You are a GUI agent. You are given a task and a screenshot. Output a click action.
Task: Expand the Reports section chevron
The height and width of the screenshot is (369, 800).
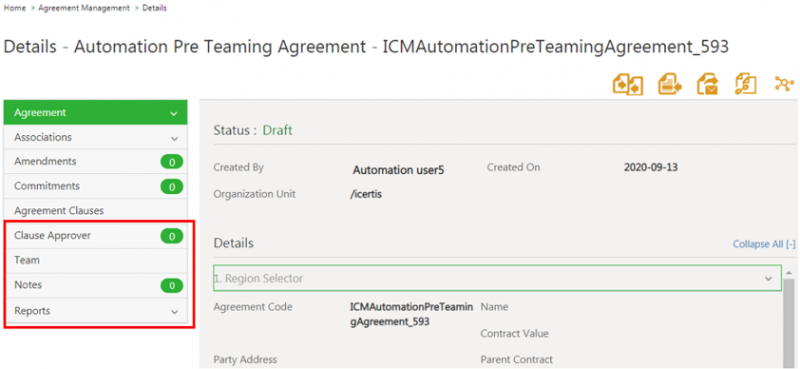tap(174, 311)
